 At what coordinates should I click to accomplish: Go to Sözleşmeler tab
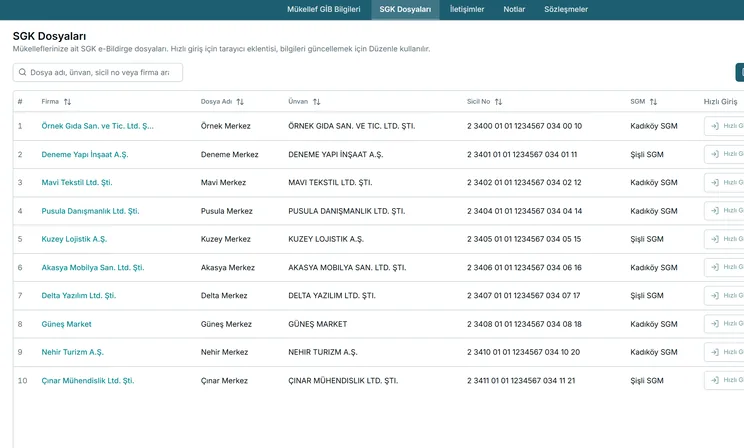point(566,9)
